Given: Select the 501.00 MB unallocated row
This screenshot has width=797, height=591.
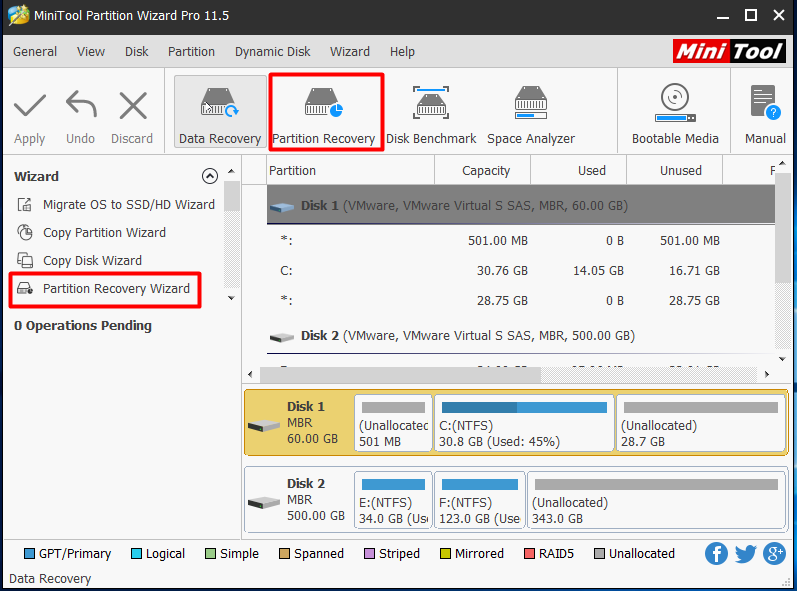Looking at the screenshot, I should (x=520, y=241).
